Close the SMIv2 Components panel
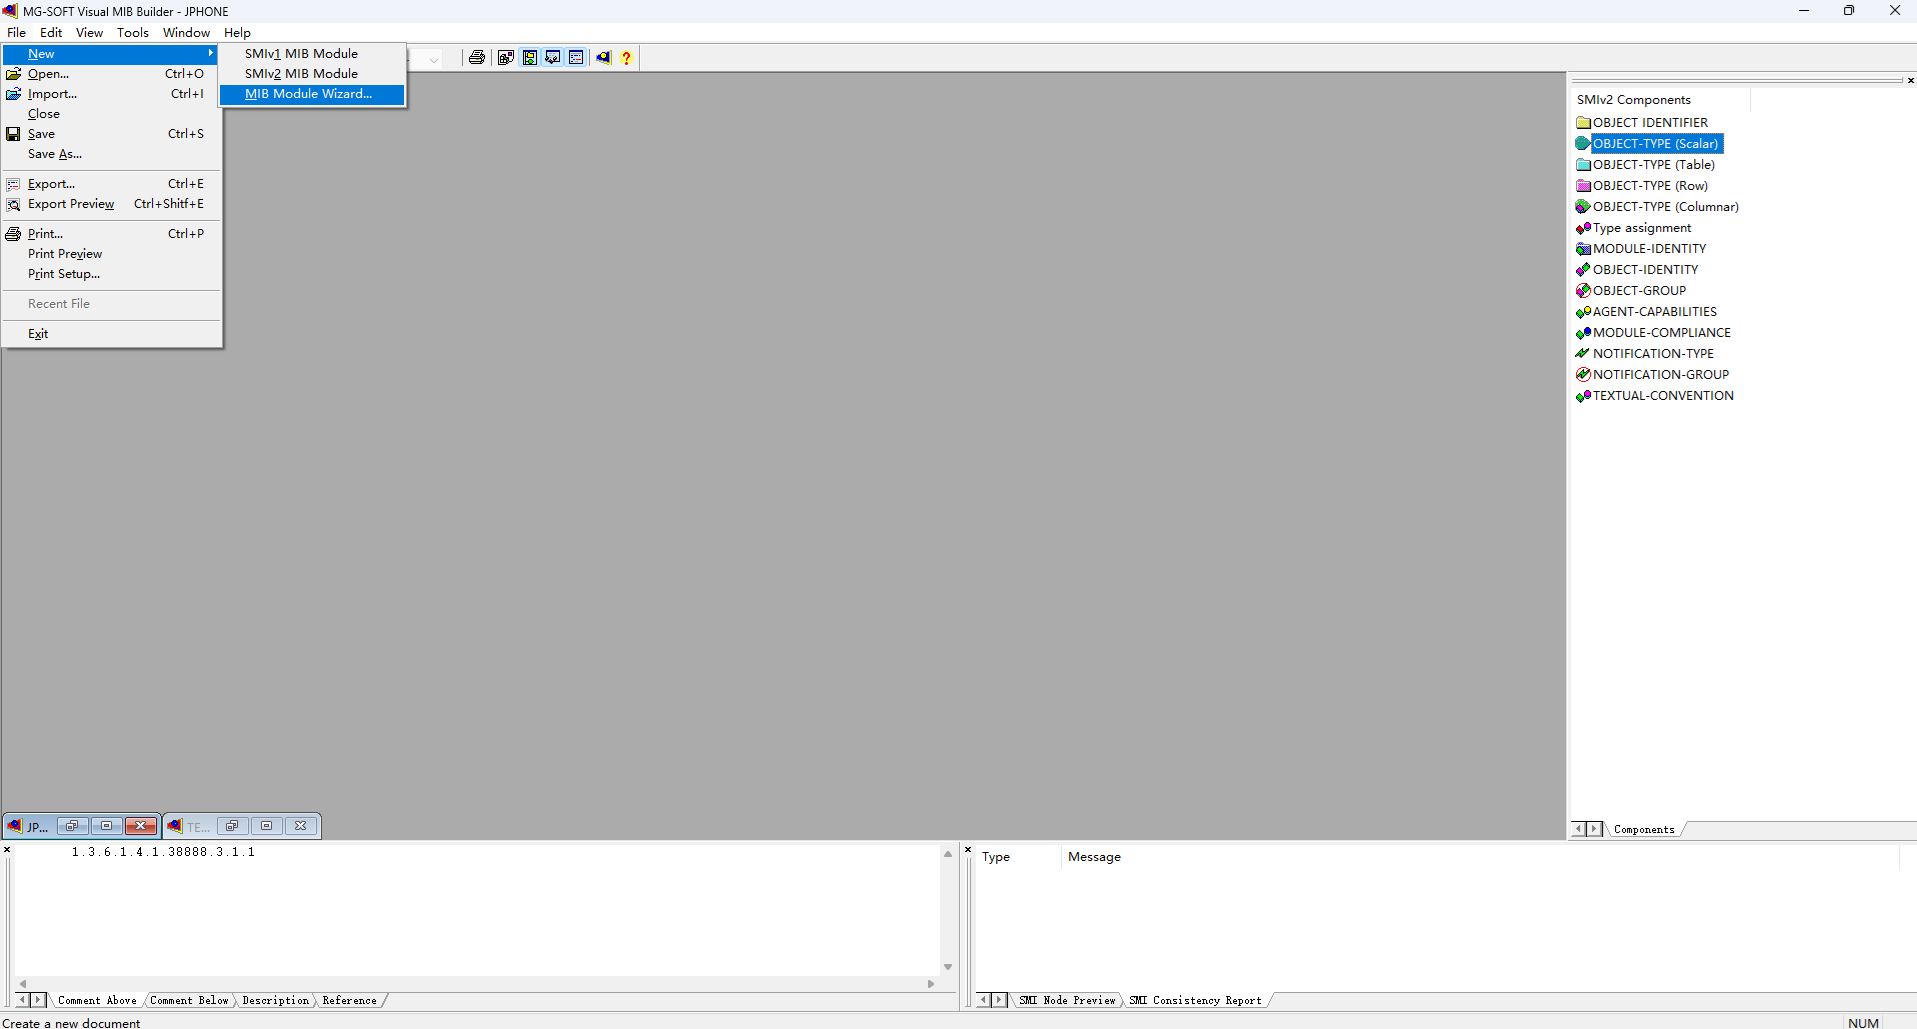 click(x=1911, y=80)
